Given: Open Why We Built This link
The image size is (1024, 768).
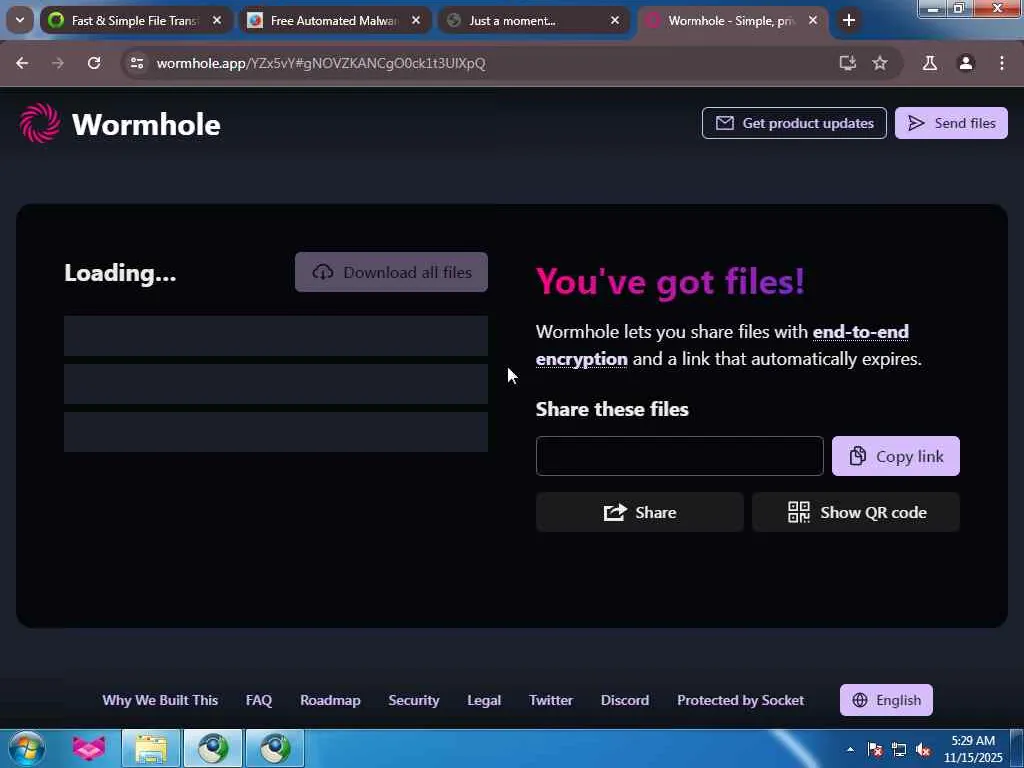Looking at the screenshot, I should pos(160,700).
